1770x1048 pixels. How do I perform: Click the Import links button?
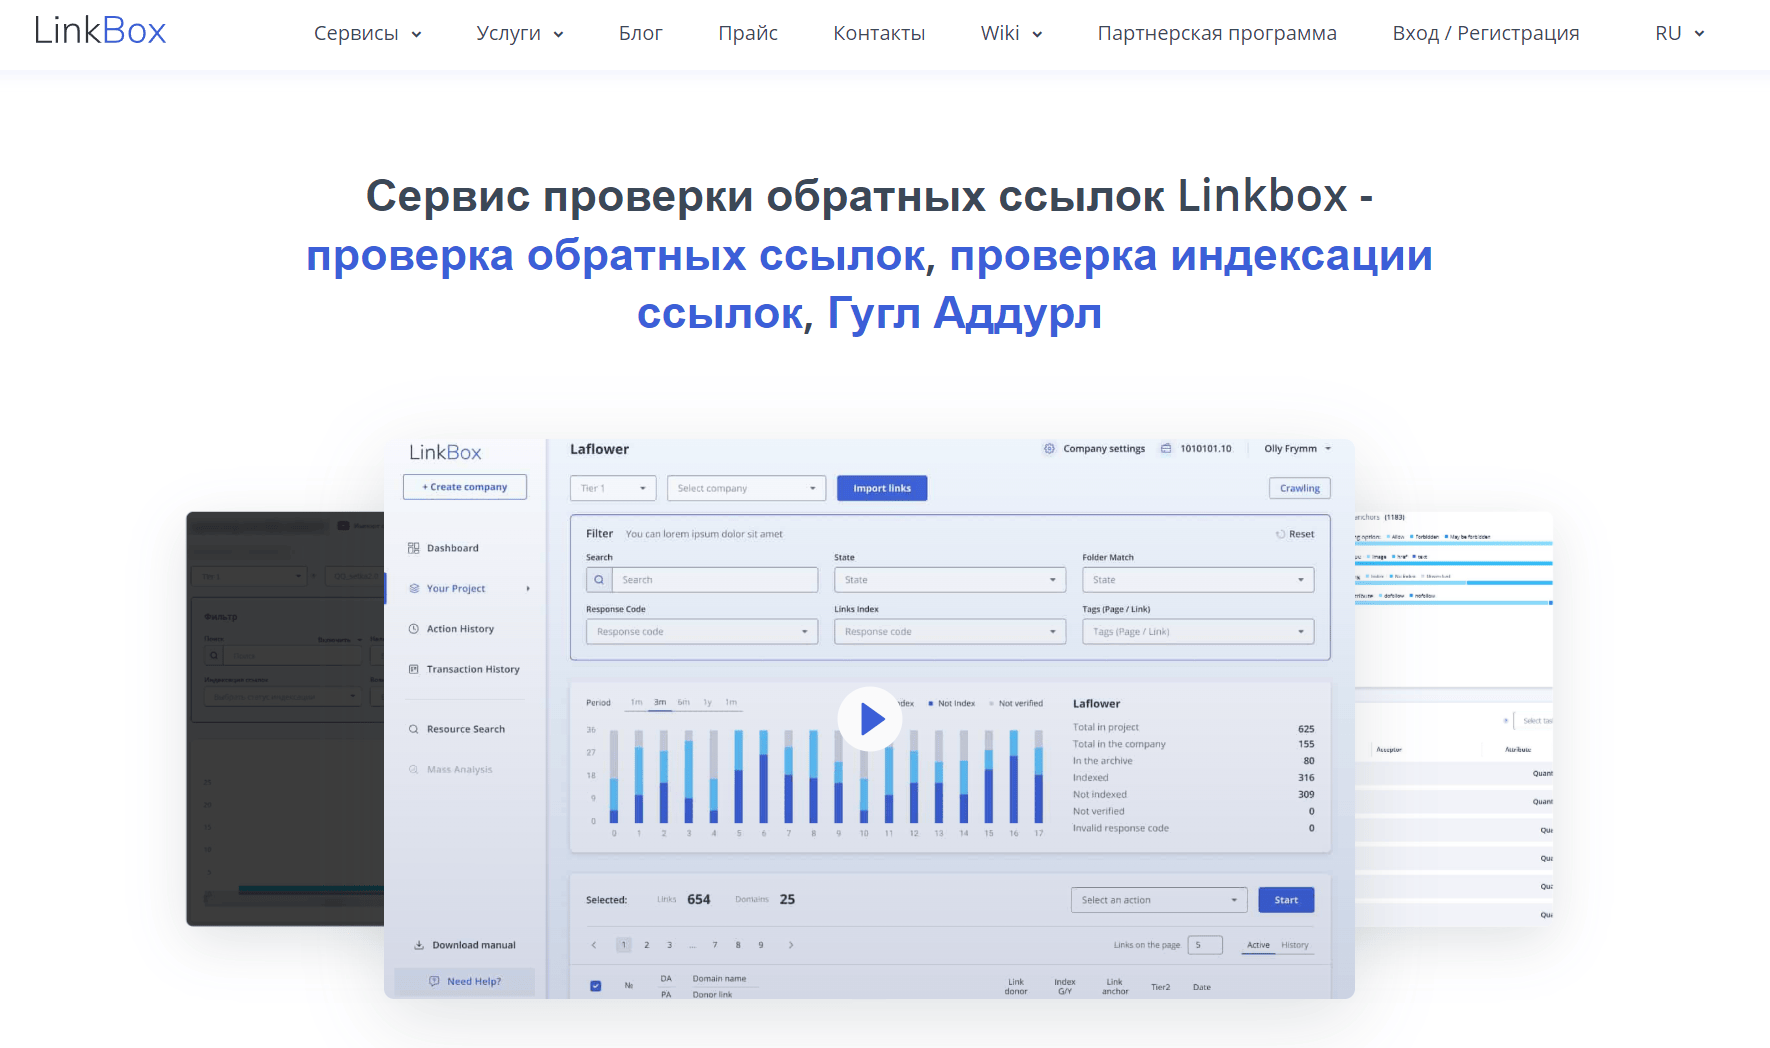coord(881,487)
